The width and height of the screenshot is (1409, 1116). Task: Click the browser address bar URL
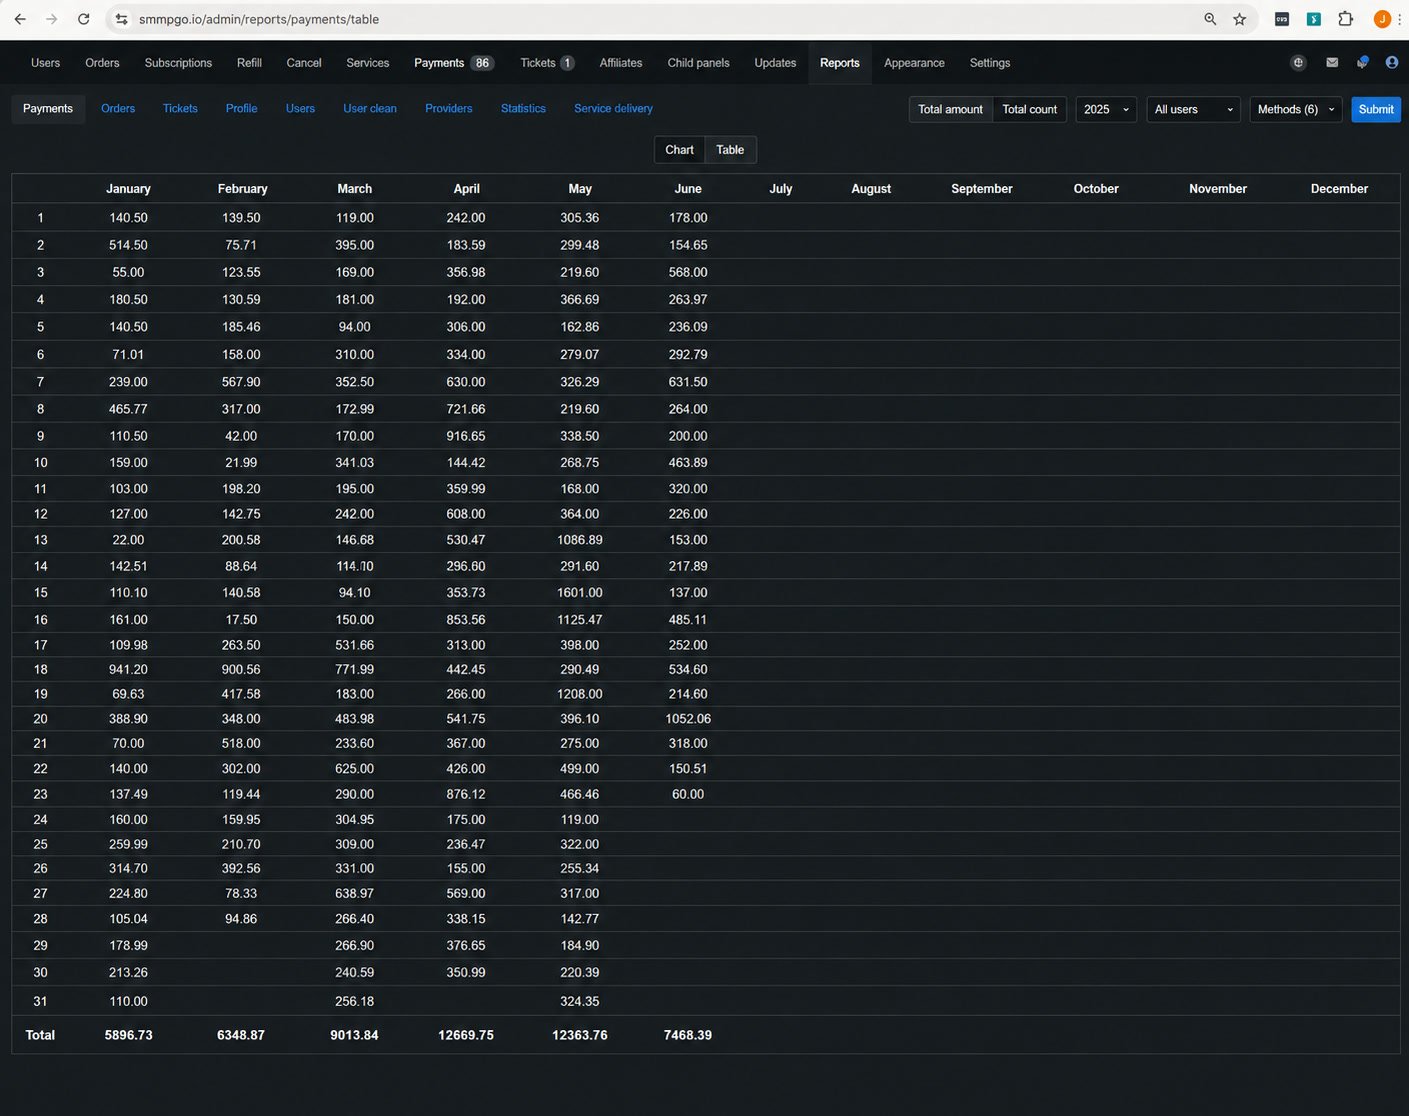[x=259, y=19]
